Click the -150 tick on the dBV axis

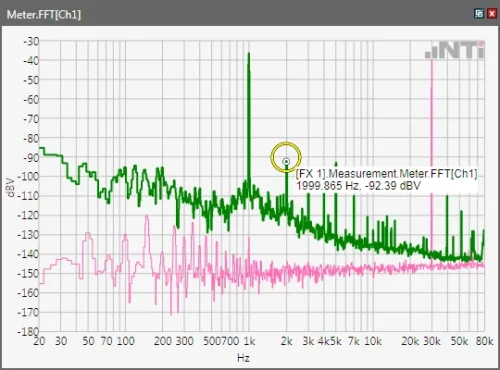tap(28, 273)
